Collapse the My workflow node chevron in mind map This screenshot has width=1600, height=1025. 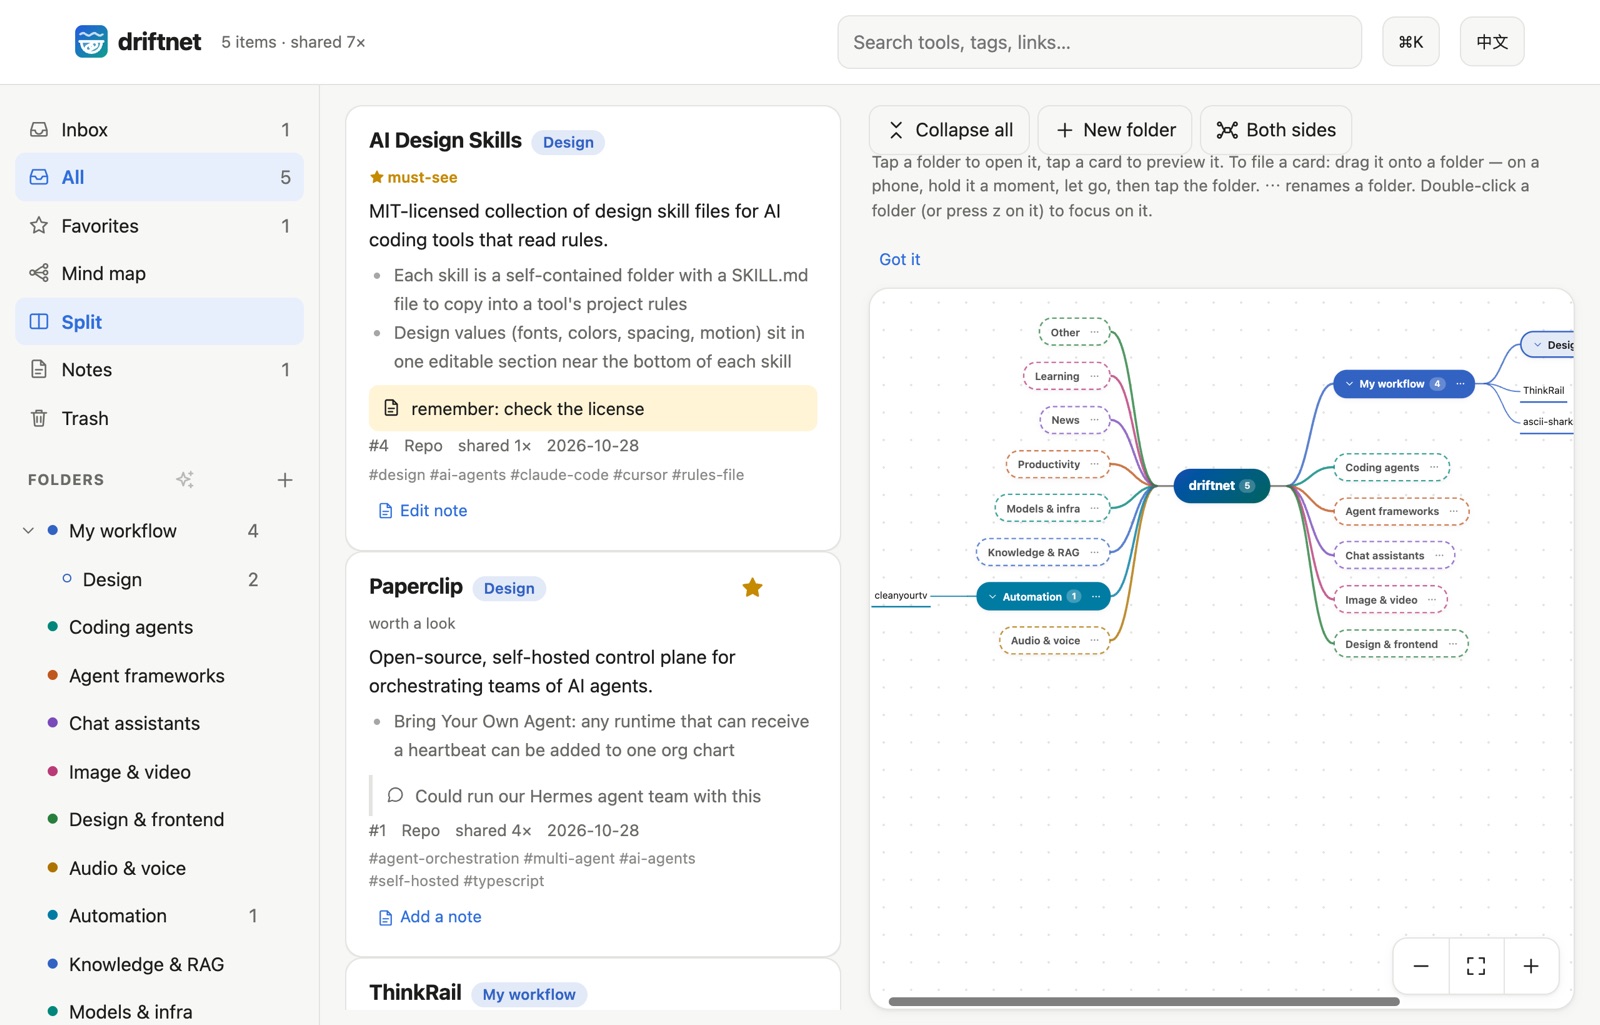pyautogui.click(x=1349, y=384)
